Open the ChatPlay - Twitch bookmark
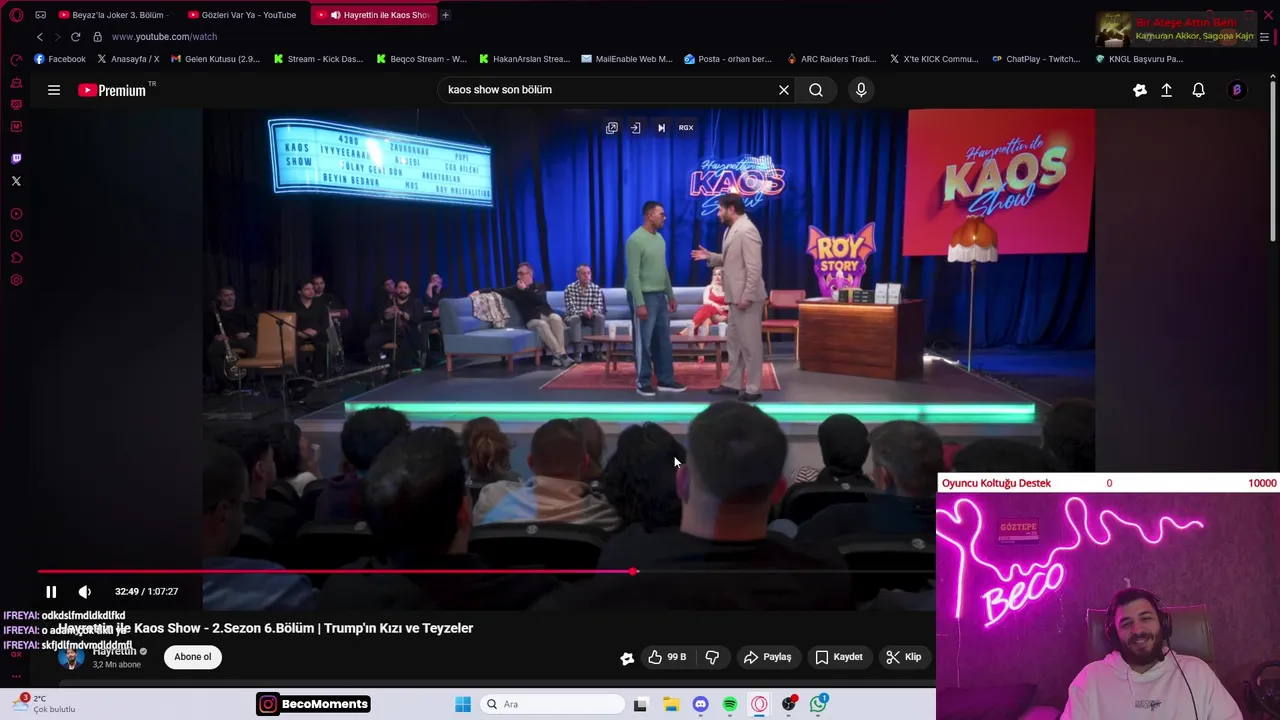This screenshot has width=1280, height=720. (x=1037, y=59)
